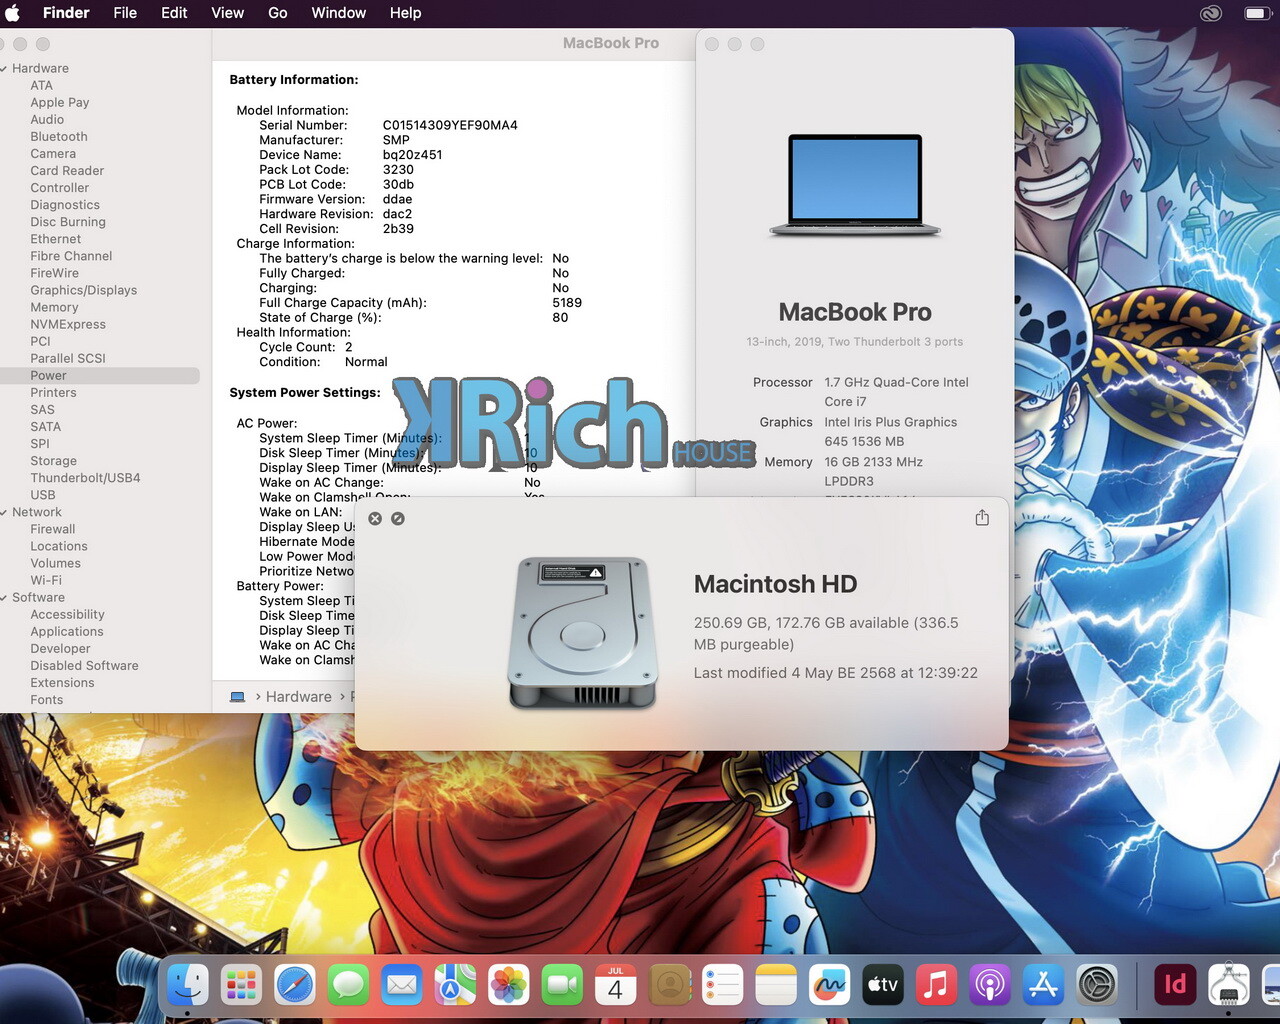
Task: Open Podcasts from the Dock
Action: pyautogui.click(x=990, y=986)
